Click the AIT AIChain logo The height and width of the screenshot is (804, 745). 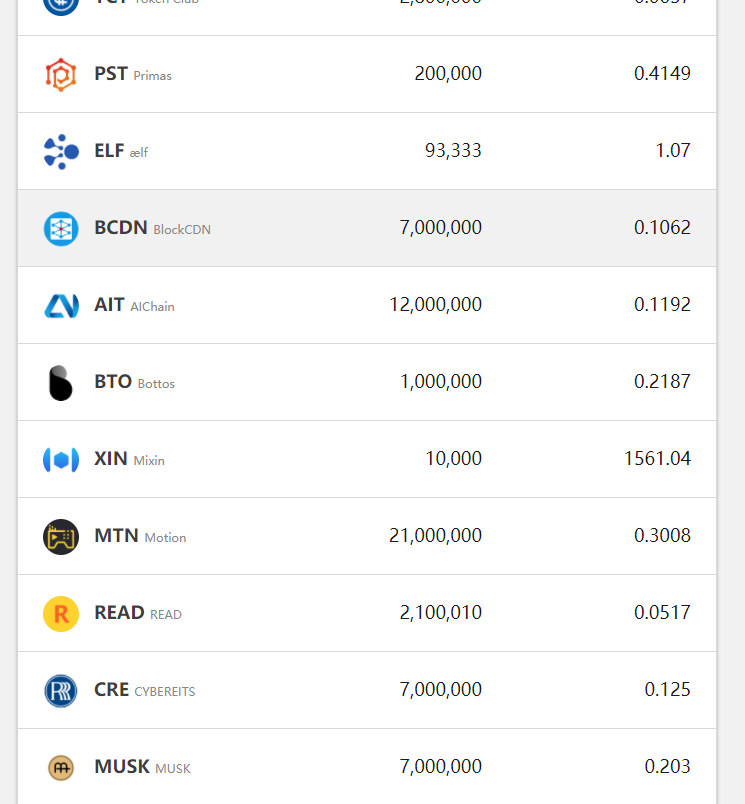click(x=61, y=306)
